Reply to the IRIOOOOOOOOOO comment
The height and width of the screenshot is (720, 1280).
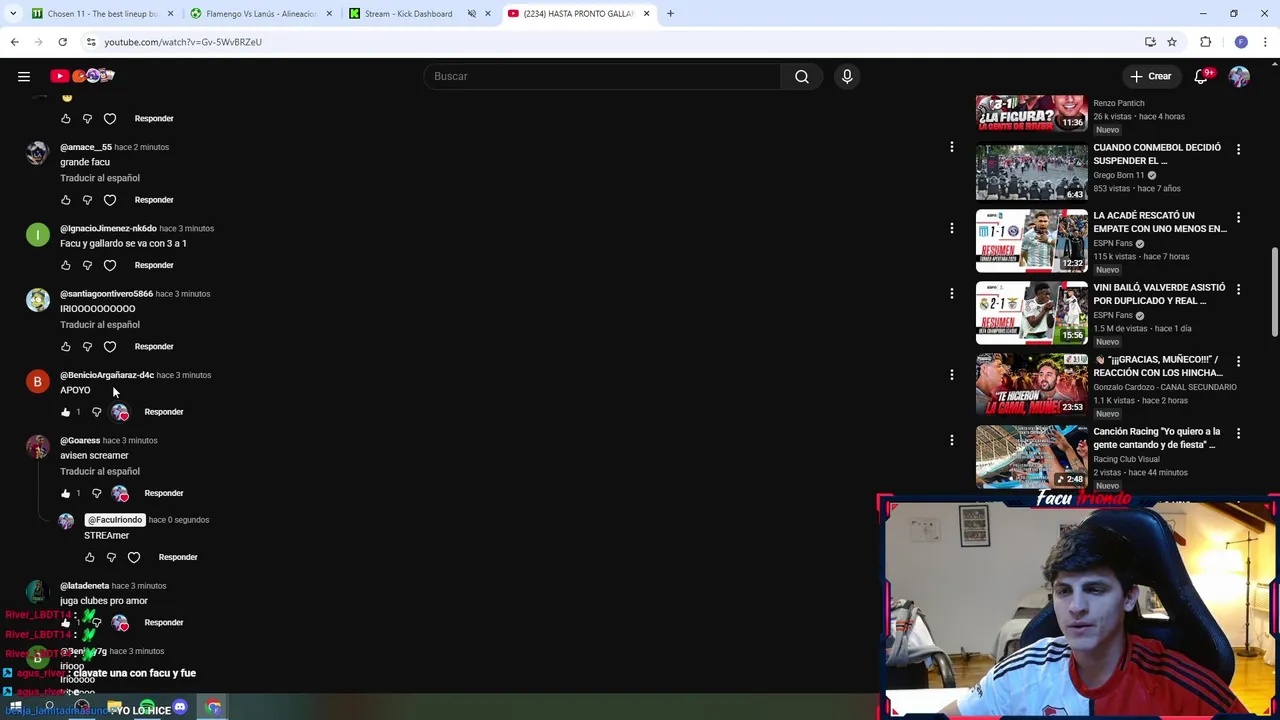click(x=154, y=346)
